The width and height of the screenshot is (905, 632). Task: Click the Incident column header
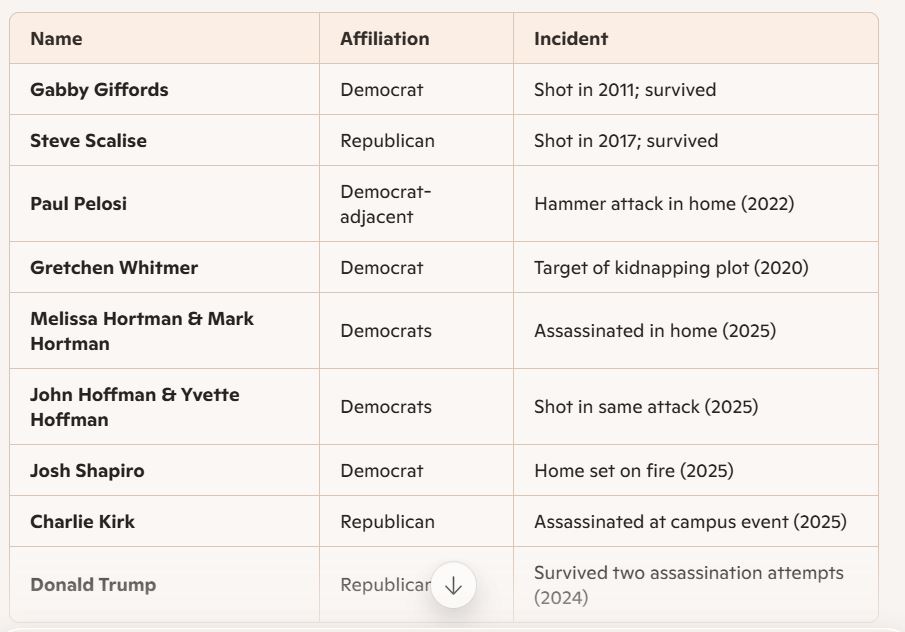[570, 39]
